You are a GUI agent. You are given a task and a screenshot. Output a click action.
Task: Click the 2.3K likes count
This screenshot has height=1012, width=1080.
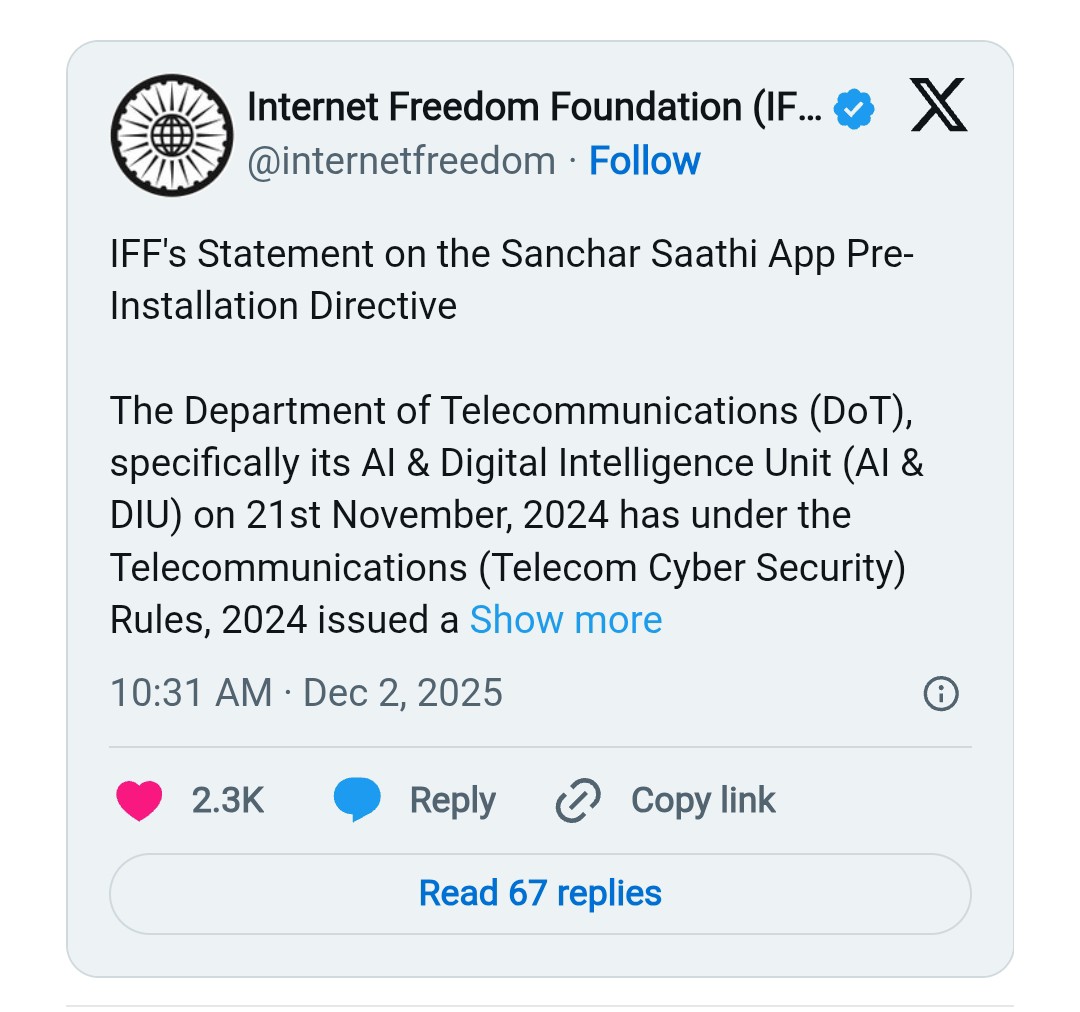tap(228, 801)
